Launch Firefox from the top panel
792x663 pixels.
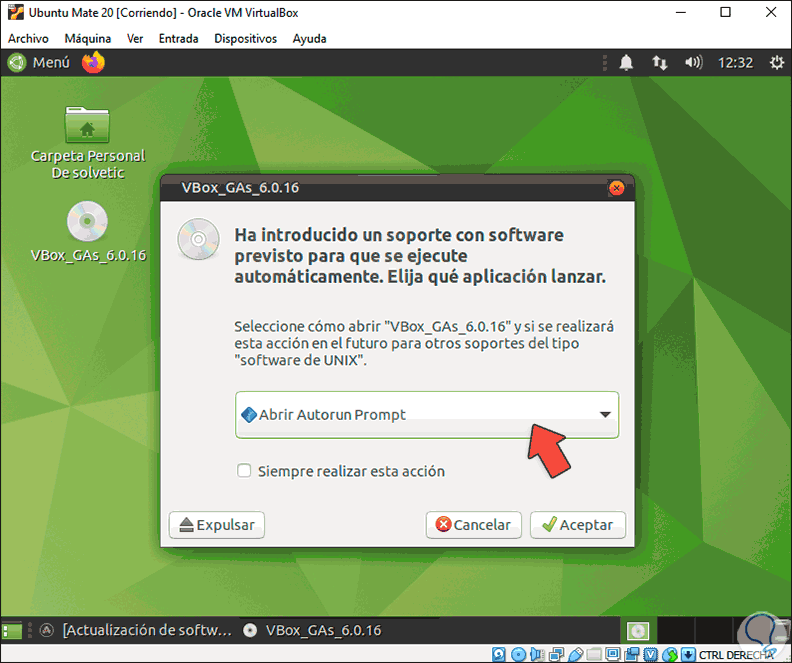tap(93, 63)
